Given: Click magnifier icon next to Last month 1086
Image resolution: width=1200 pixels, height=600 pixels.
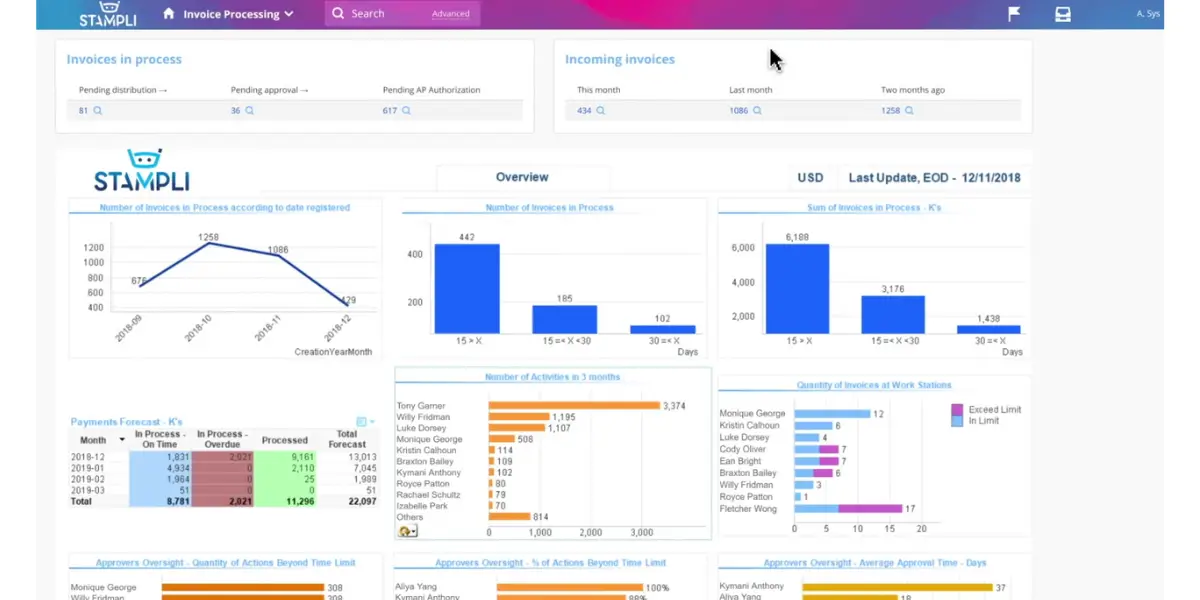Looking at the screenshot, I should (x=758, y=111).
